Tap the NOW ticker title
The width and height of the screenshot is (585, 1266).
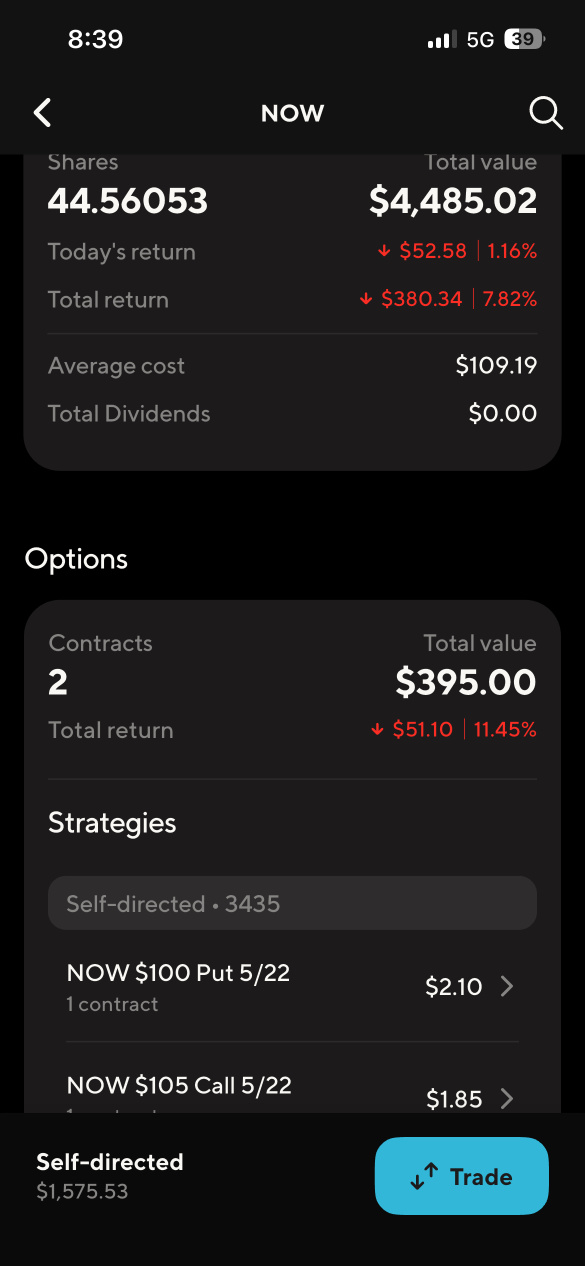292,113
